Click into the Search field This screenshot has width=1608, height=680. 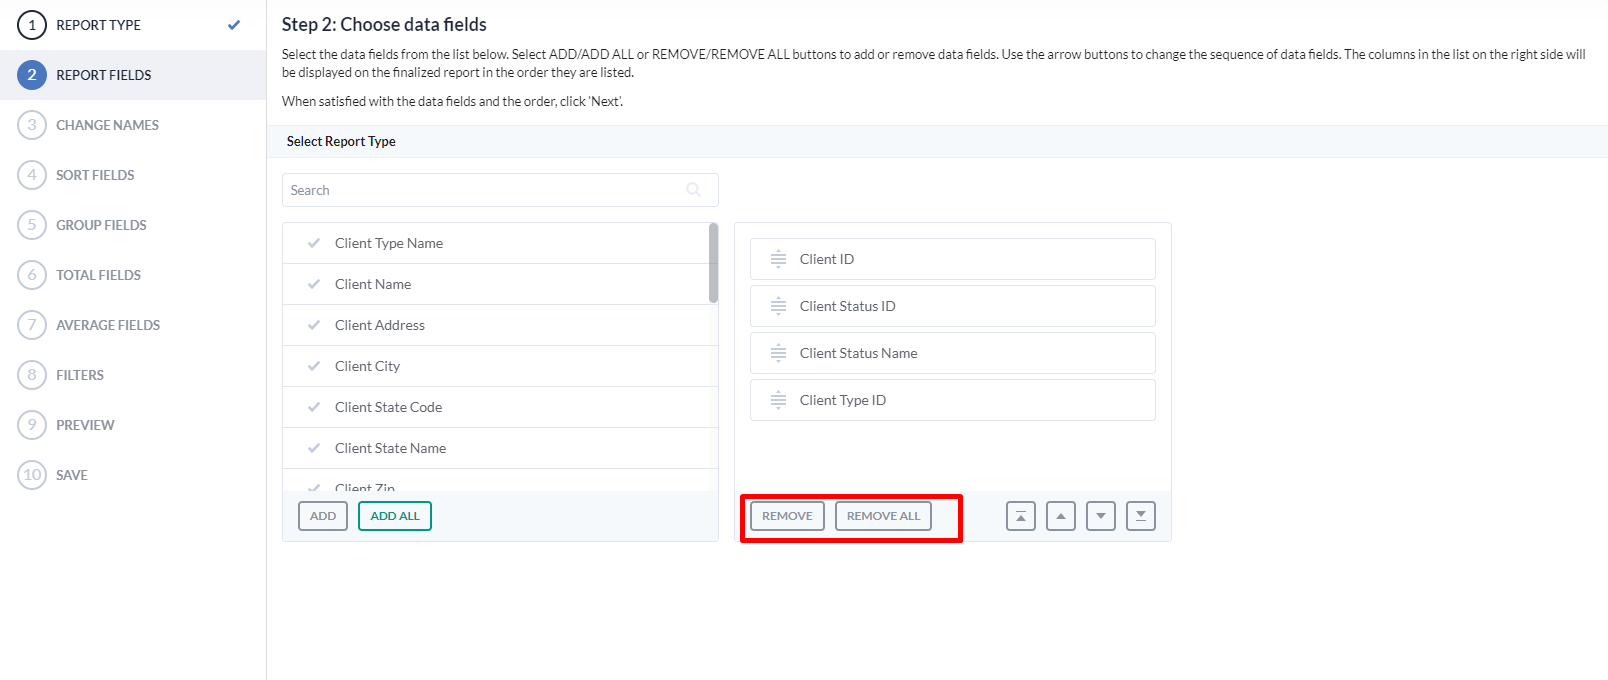500,190
